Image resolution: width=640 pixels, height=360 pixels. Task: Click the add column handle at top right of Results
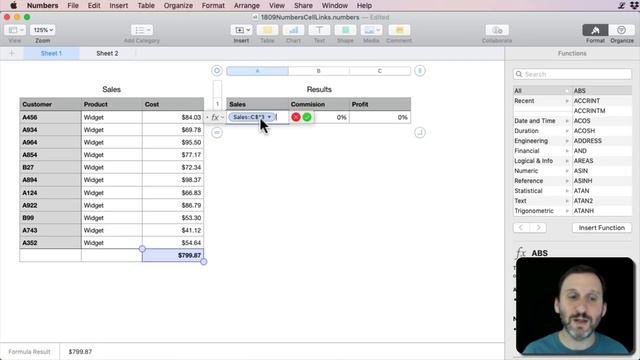tap(420, 71)
